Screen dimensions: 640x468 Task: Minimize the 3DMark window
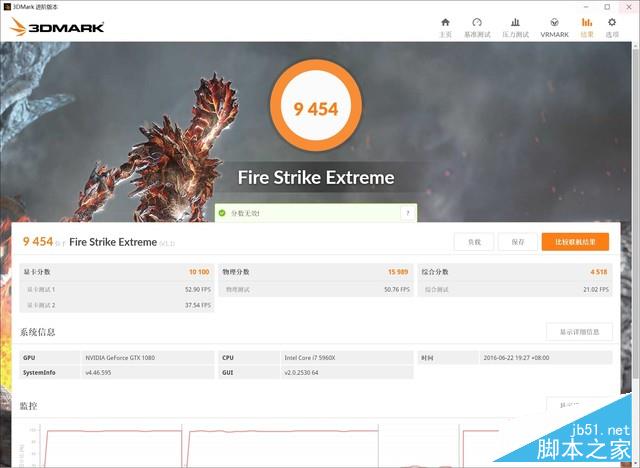pyautogui.click(x=586, y=7)
